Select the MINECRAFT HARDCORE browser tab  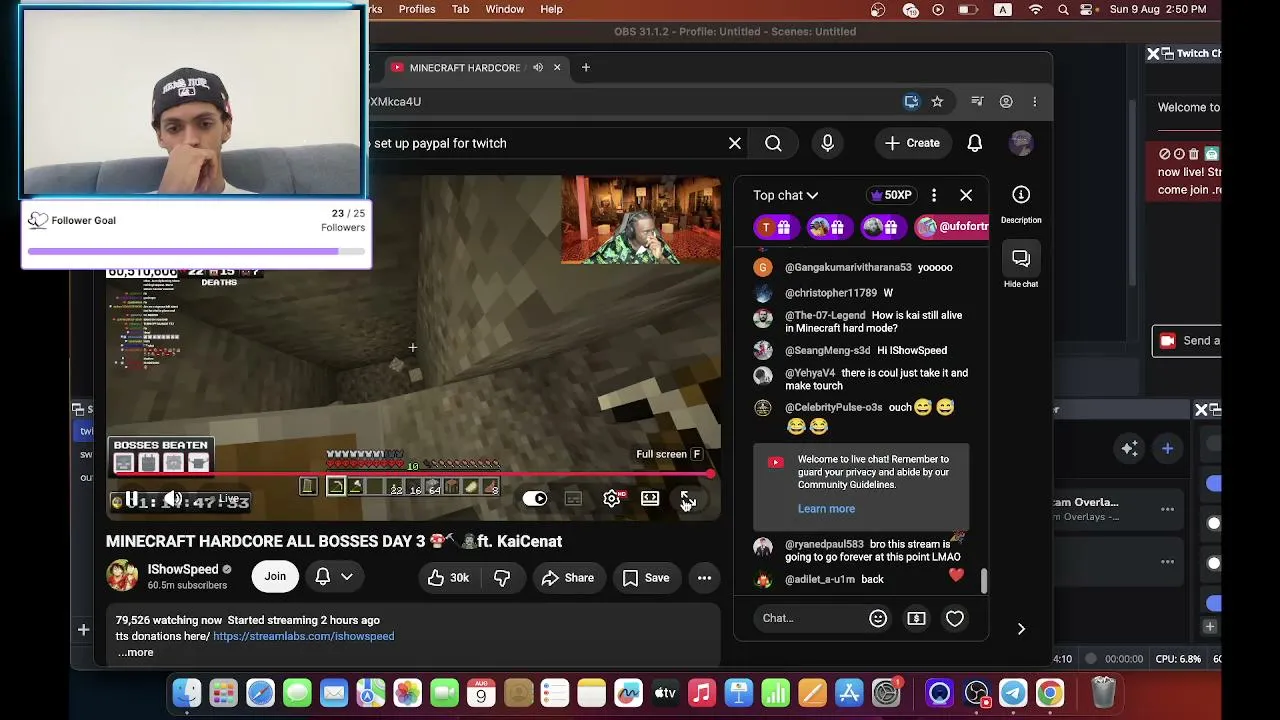474,68
